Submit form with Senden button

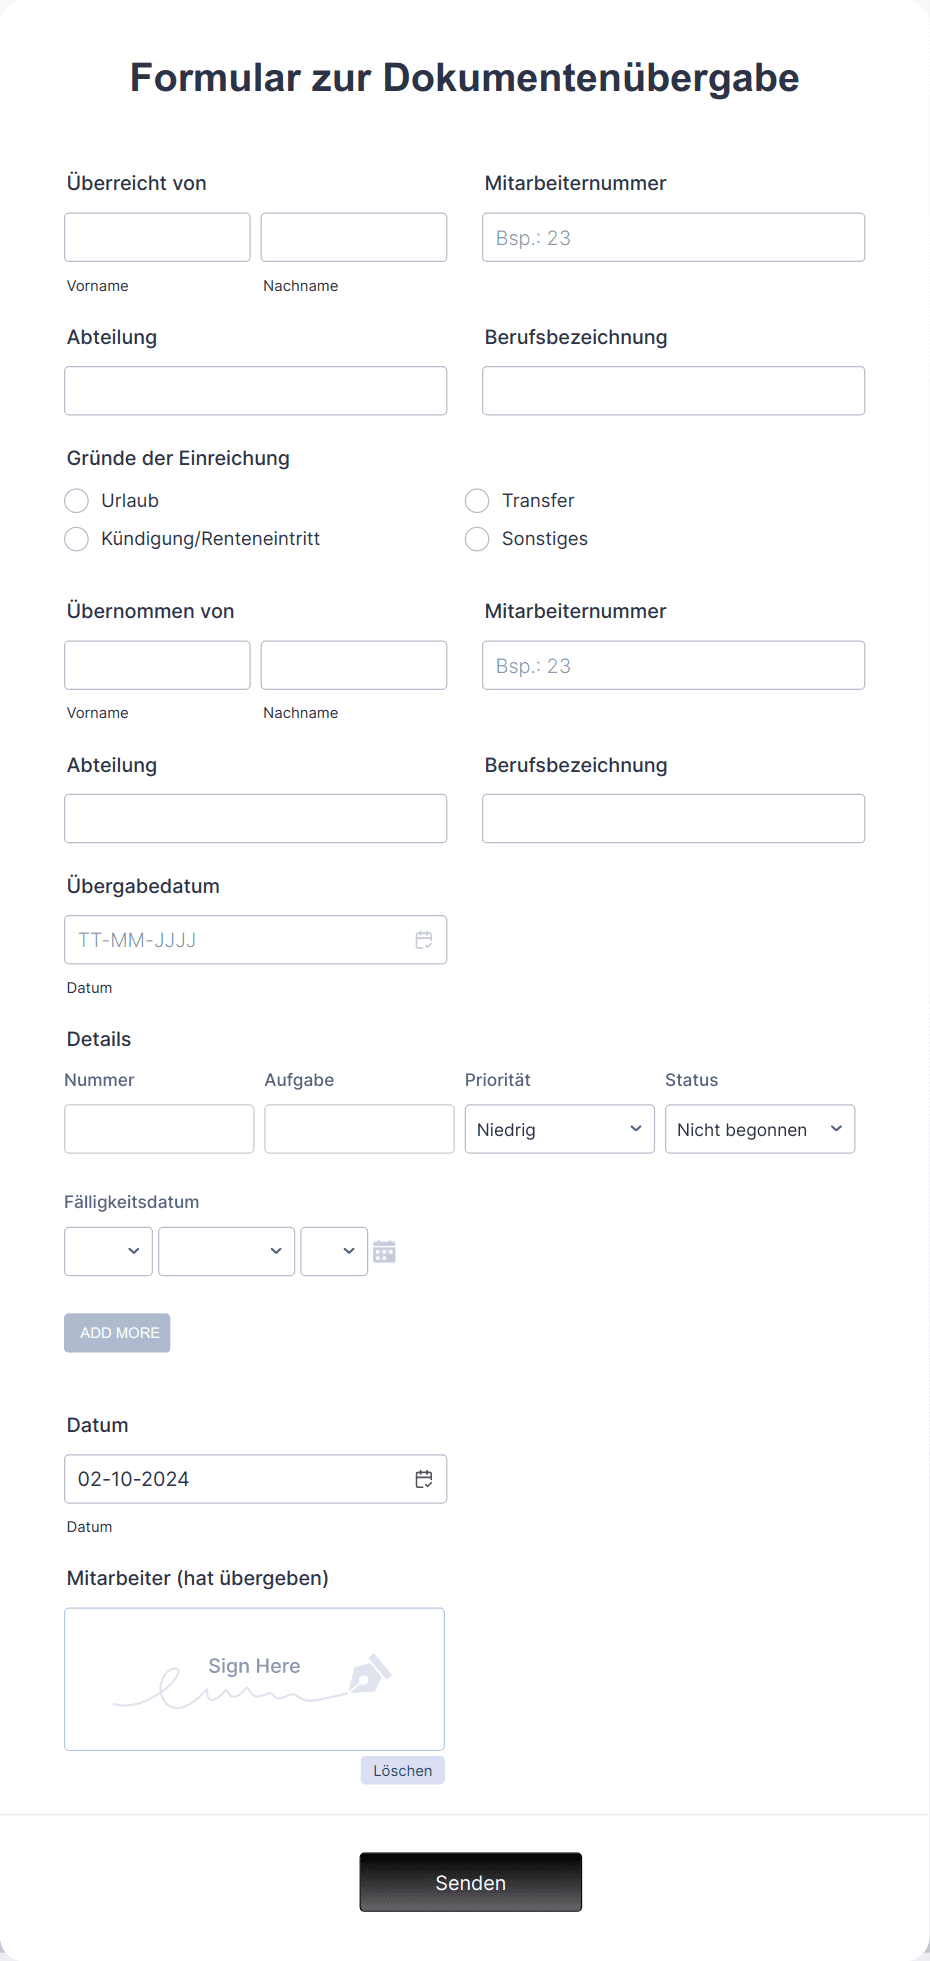[470, 1882]
